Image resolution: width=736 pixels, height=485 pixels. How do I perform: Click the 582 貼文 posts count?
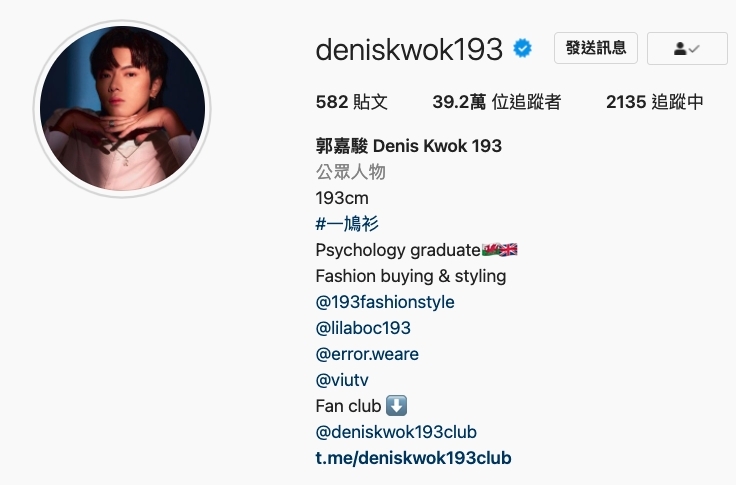(x=352, y=102)
